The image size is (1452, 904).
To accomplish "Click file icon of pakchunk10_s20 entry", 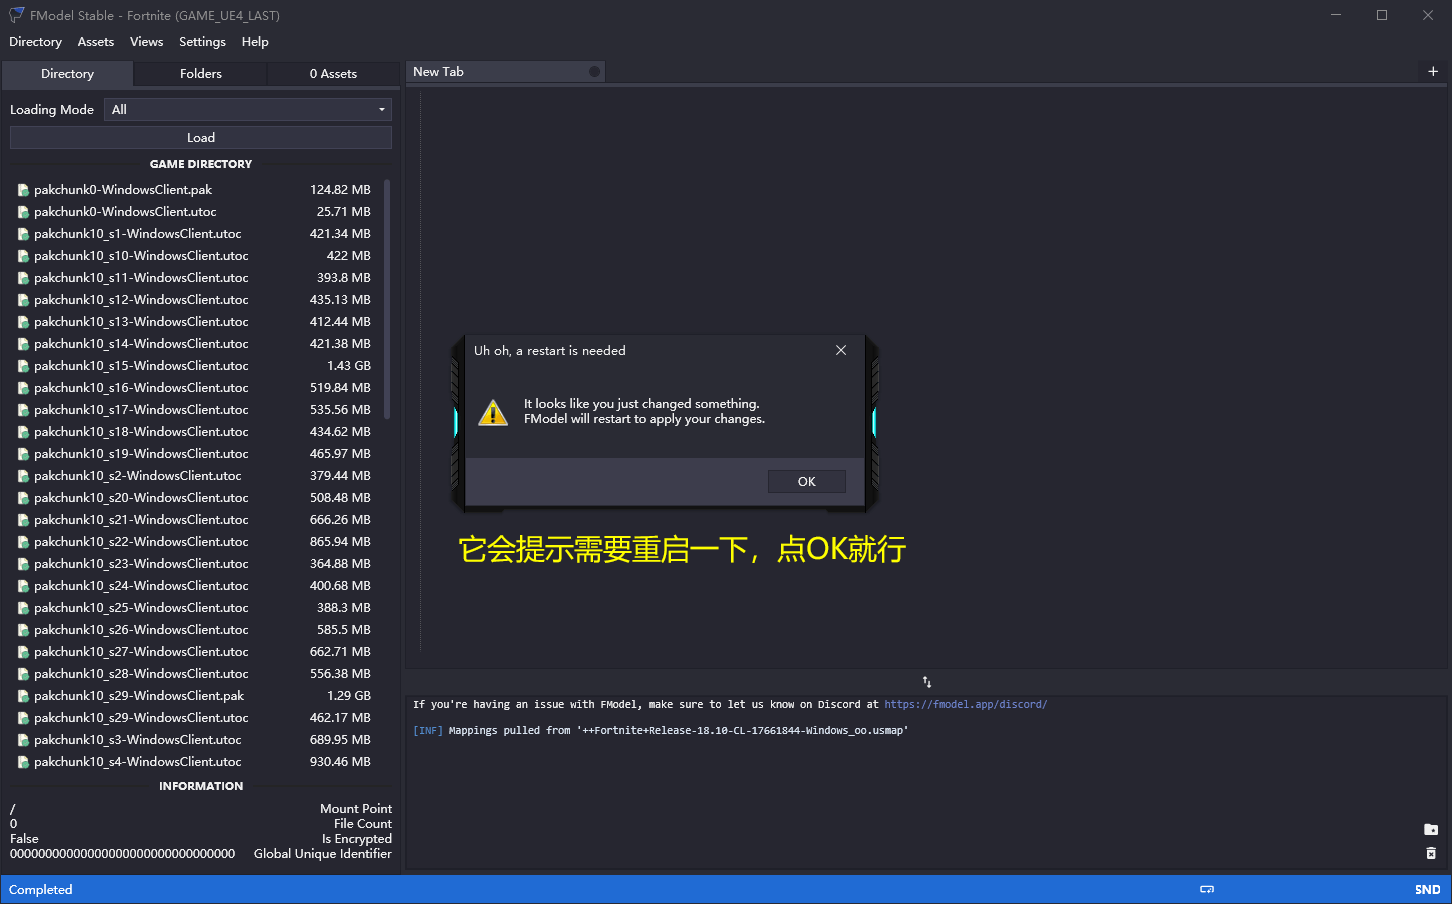I will click(x=23, y=498).
